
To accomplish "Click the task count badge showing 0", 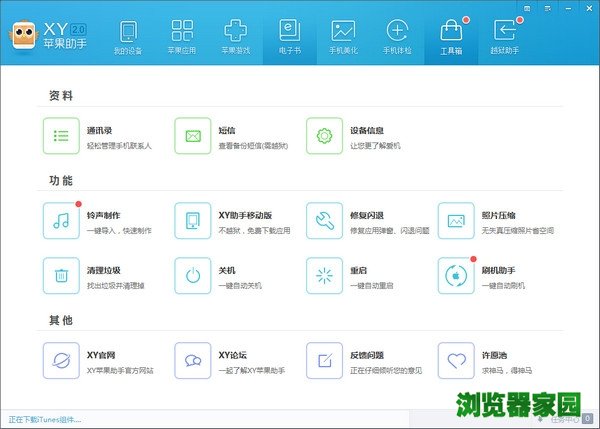I will pyautogui.click(x=587, y=419).
